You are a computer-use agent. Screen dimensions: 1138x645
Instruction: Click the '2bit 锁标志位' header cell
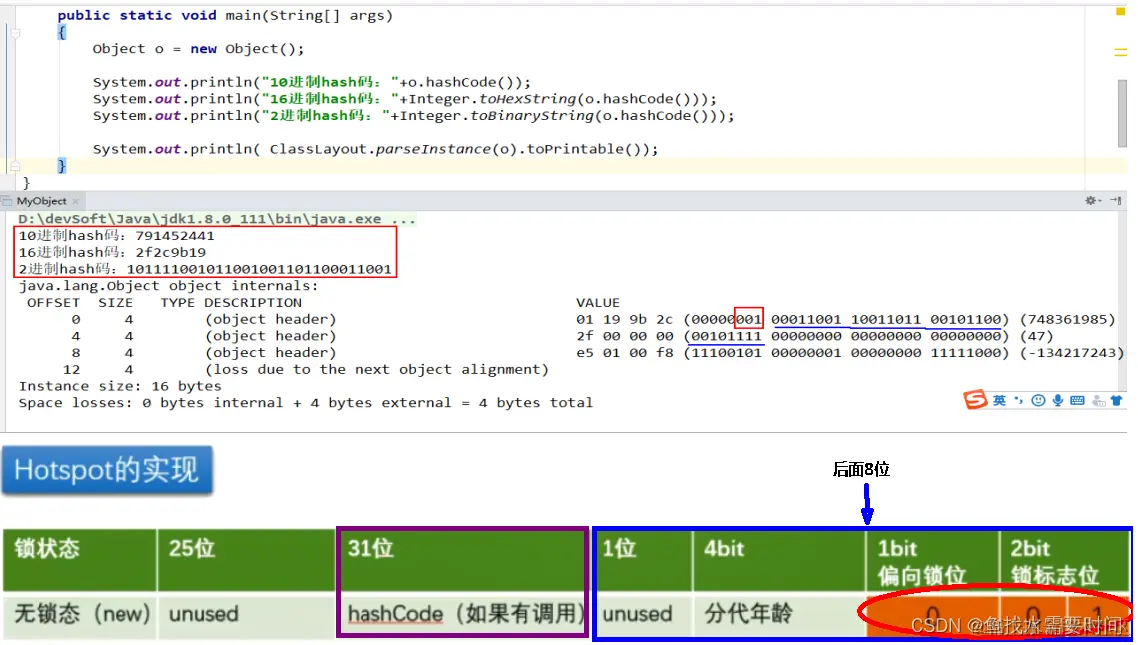click(x=1065, y=560)
